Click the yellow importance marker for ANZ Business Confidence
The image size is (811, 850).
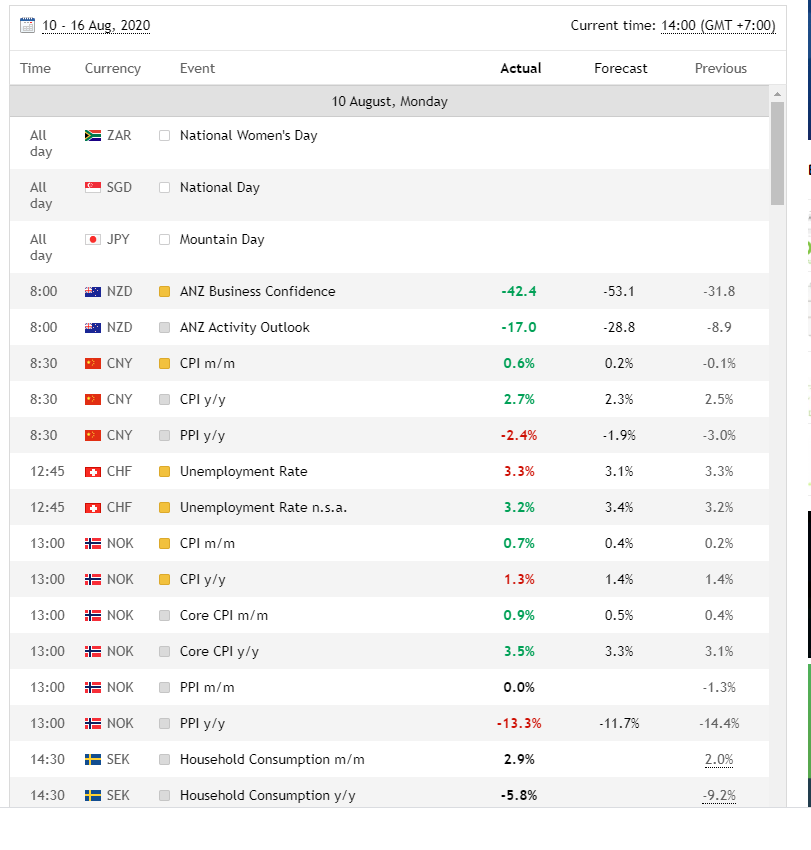coord(165,292)
